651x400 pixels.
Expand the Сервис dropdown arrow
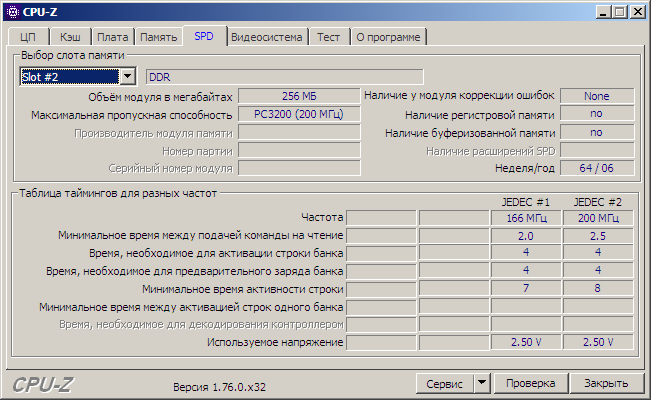[482, 383]
